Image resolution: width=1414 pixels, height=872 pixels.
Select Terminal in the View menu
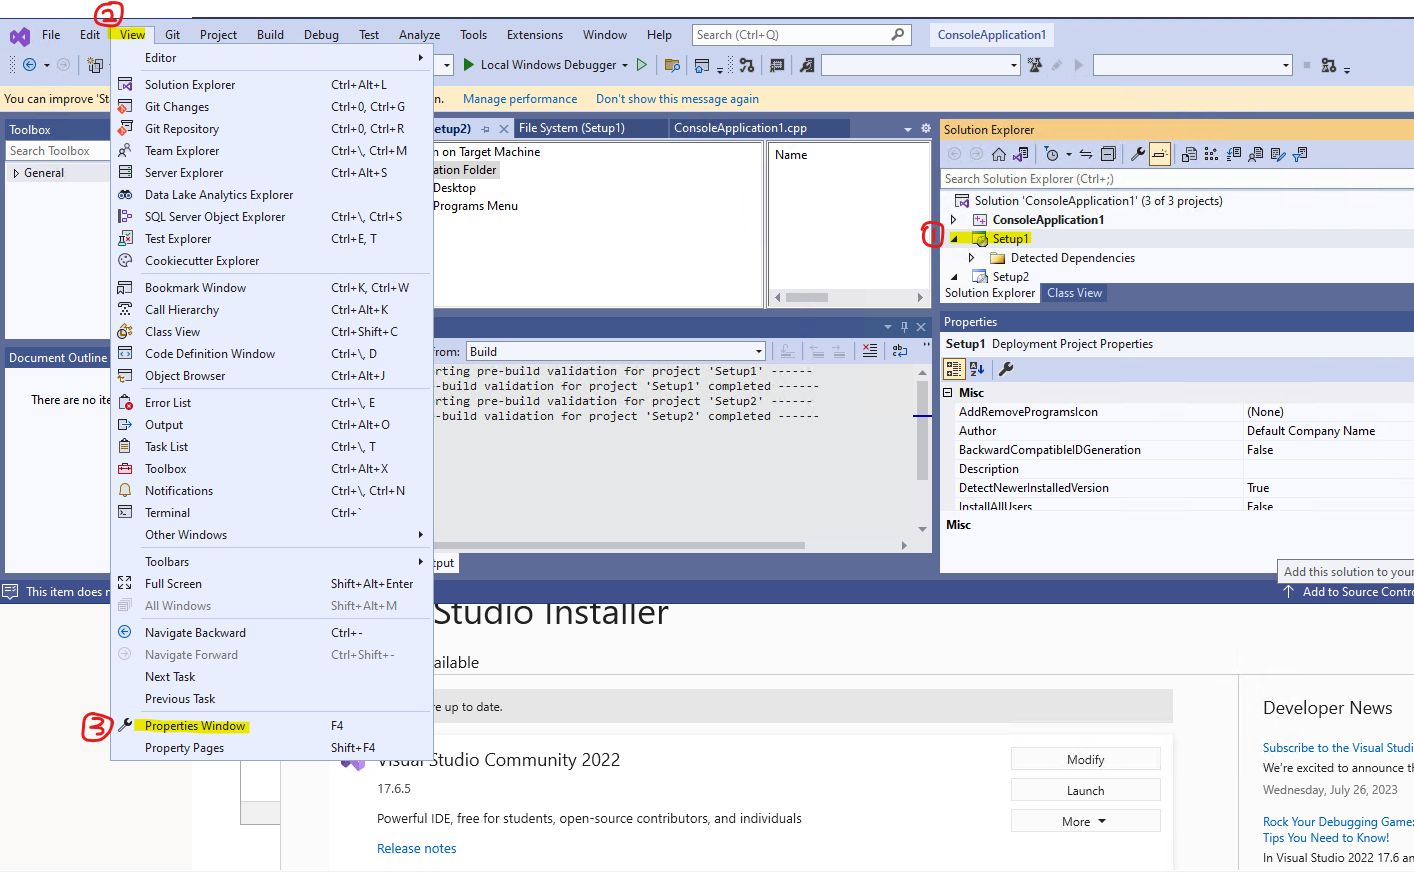click(271, 513)
